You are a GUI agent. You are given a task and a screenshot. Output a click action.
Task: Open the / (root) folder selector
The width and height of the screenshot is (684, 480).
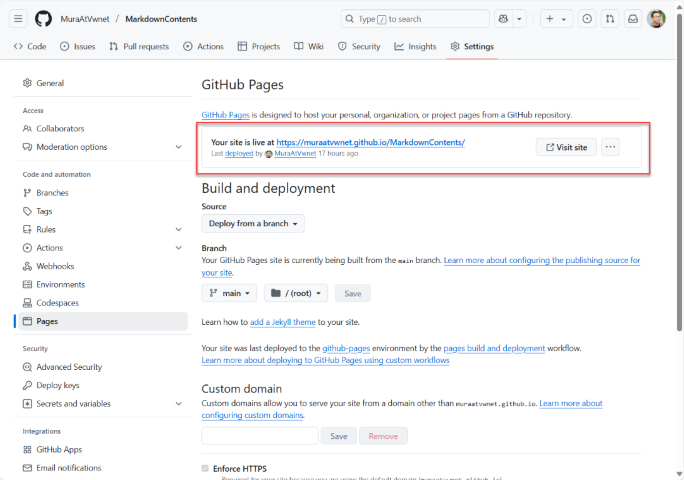[x=295, y=293]
